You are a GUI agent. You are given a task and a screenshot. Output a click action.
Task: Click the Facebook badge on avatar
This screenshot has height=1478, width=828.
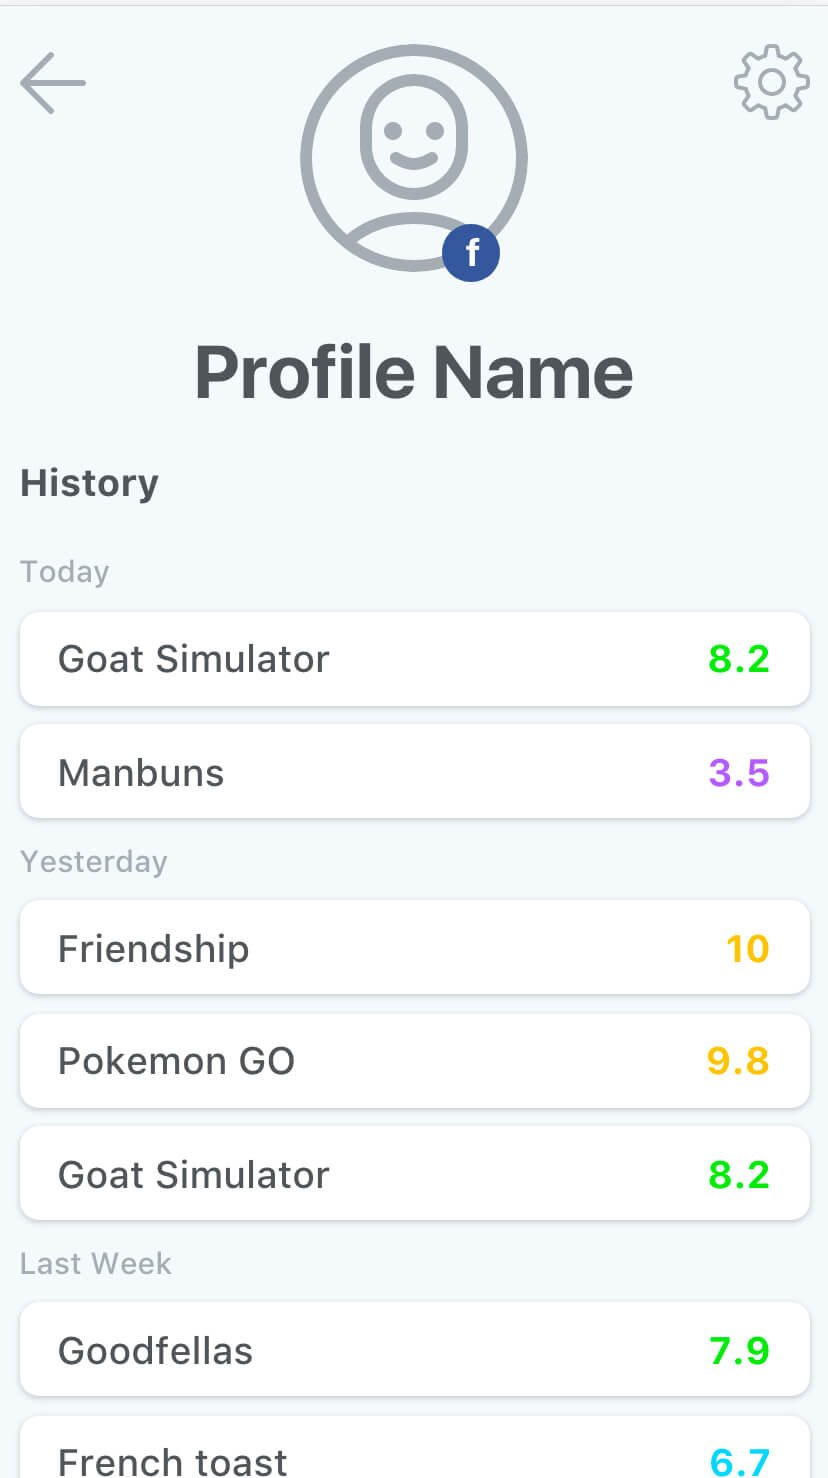point(471,253)
